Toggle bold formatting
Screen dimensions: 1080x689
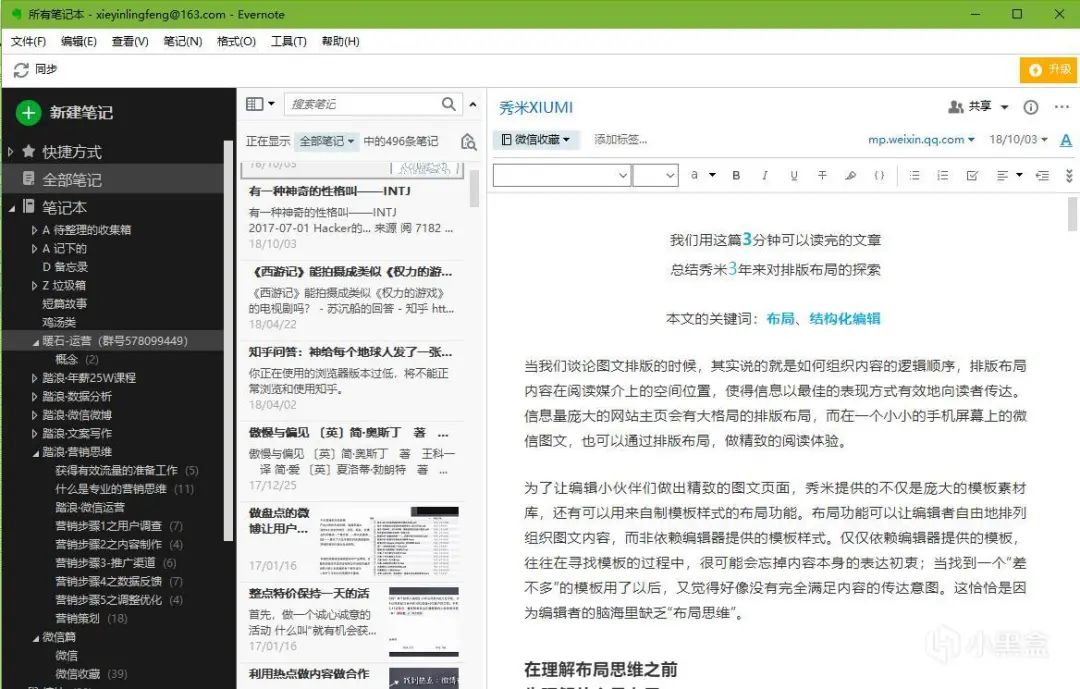[736, 175]
